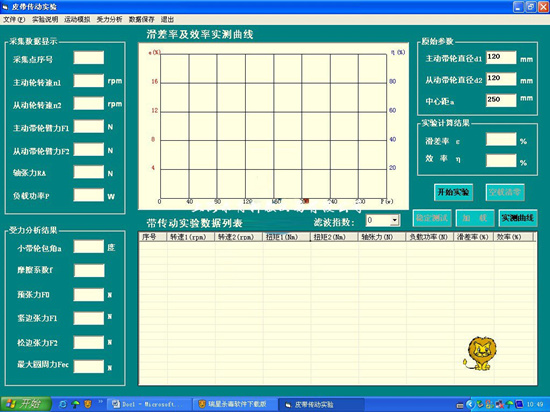The width and height of the screenshot is (550, 412).
Task: Click the 采集点序号 field
Action: (89, 58)
